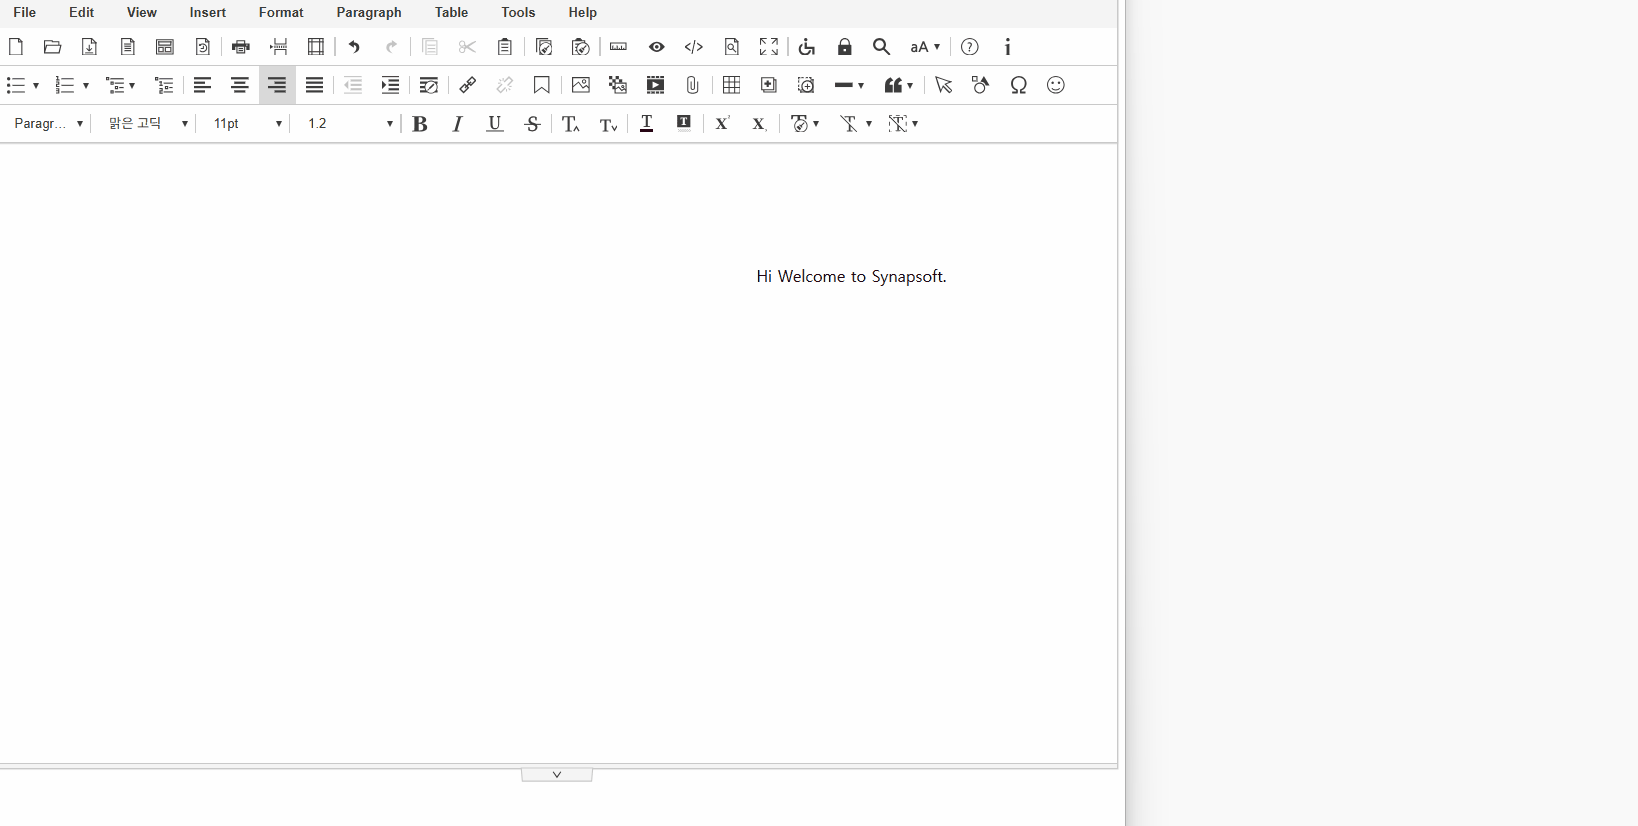Center align the text
This screenshot has height=826, width=1638.
click(240, 85)
